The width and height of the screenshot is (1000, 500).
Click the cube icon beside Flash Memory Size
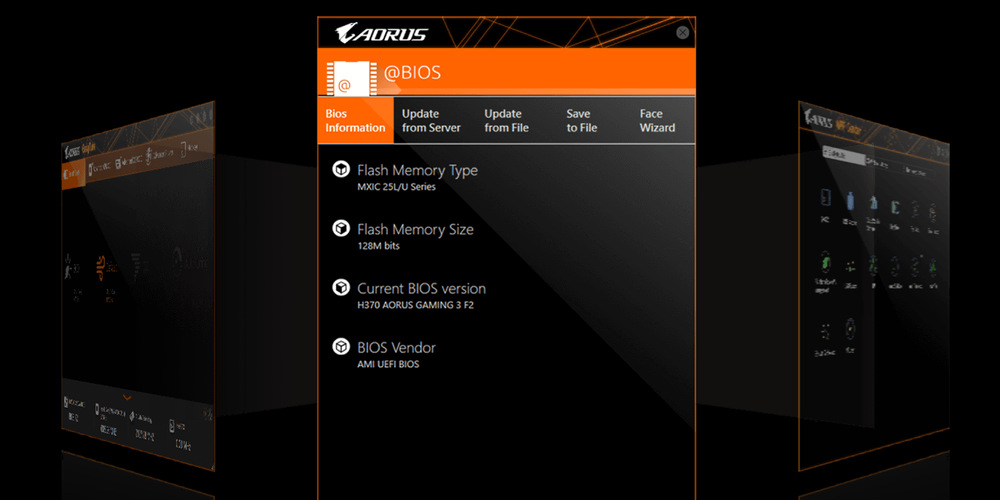point(341,228)
